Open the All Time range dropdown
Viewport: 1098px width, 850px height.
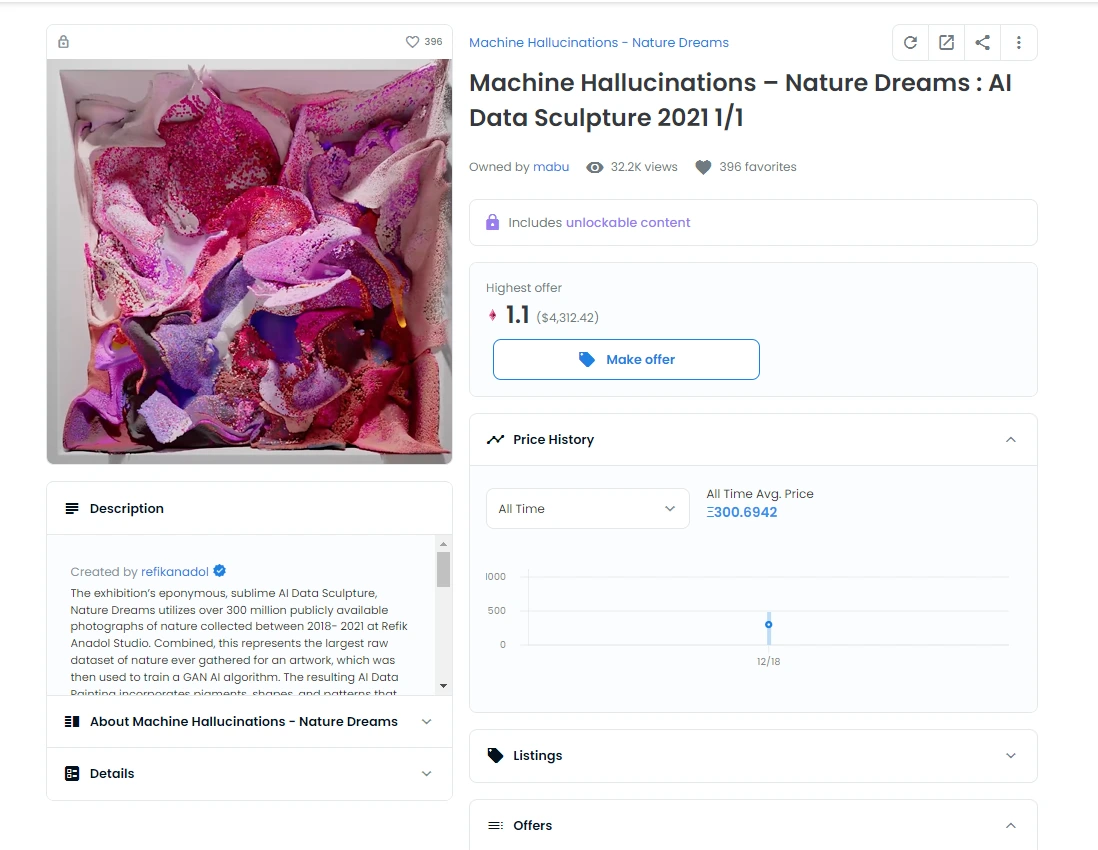click(x=588, y=509)
